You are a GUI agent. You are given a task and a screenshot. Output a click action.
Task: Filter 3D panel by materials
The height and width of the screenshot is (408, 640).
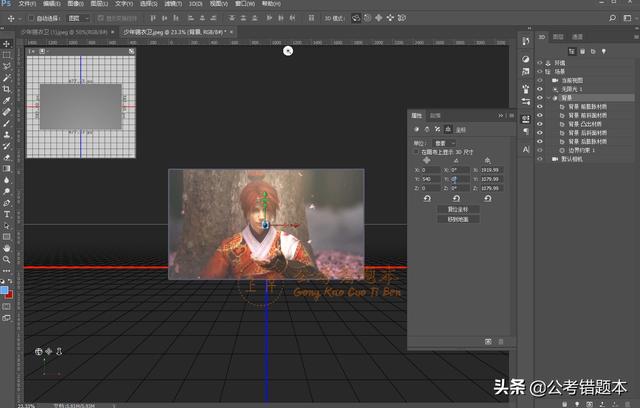pos(593,51)
